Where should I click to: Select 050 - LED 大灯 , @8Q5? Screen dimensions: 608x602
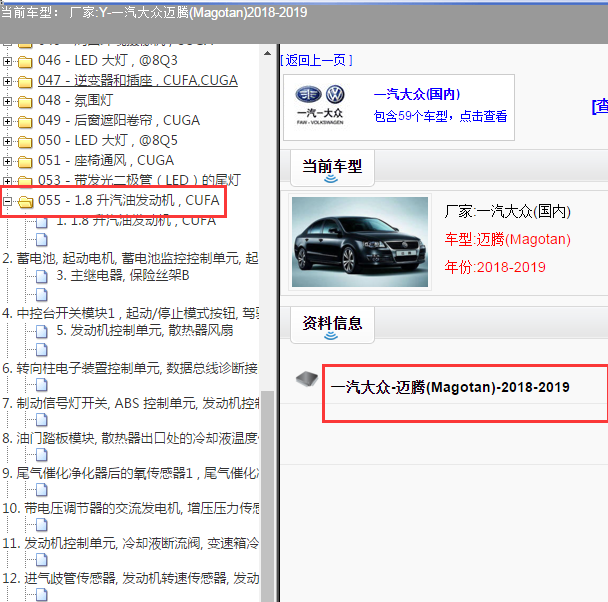[108, 140]
